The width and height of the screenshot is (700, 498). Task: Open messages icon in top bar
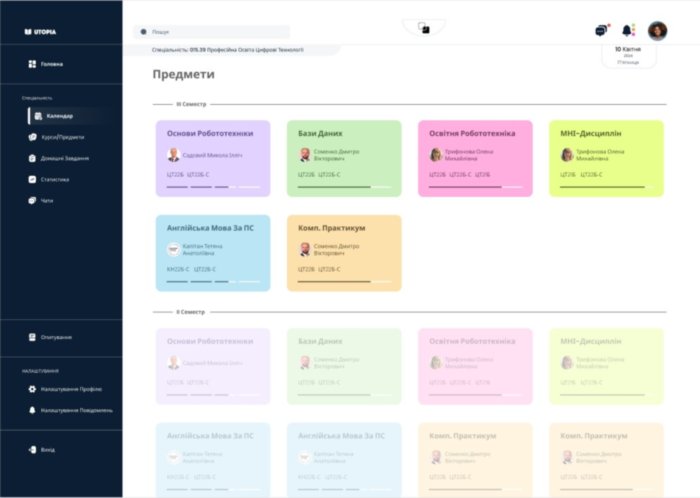coord(601,30)
